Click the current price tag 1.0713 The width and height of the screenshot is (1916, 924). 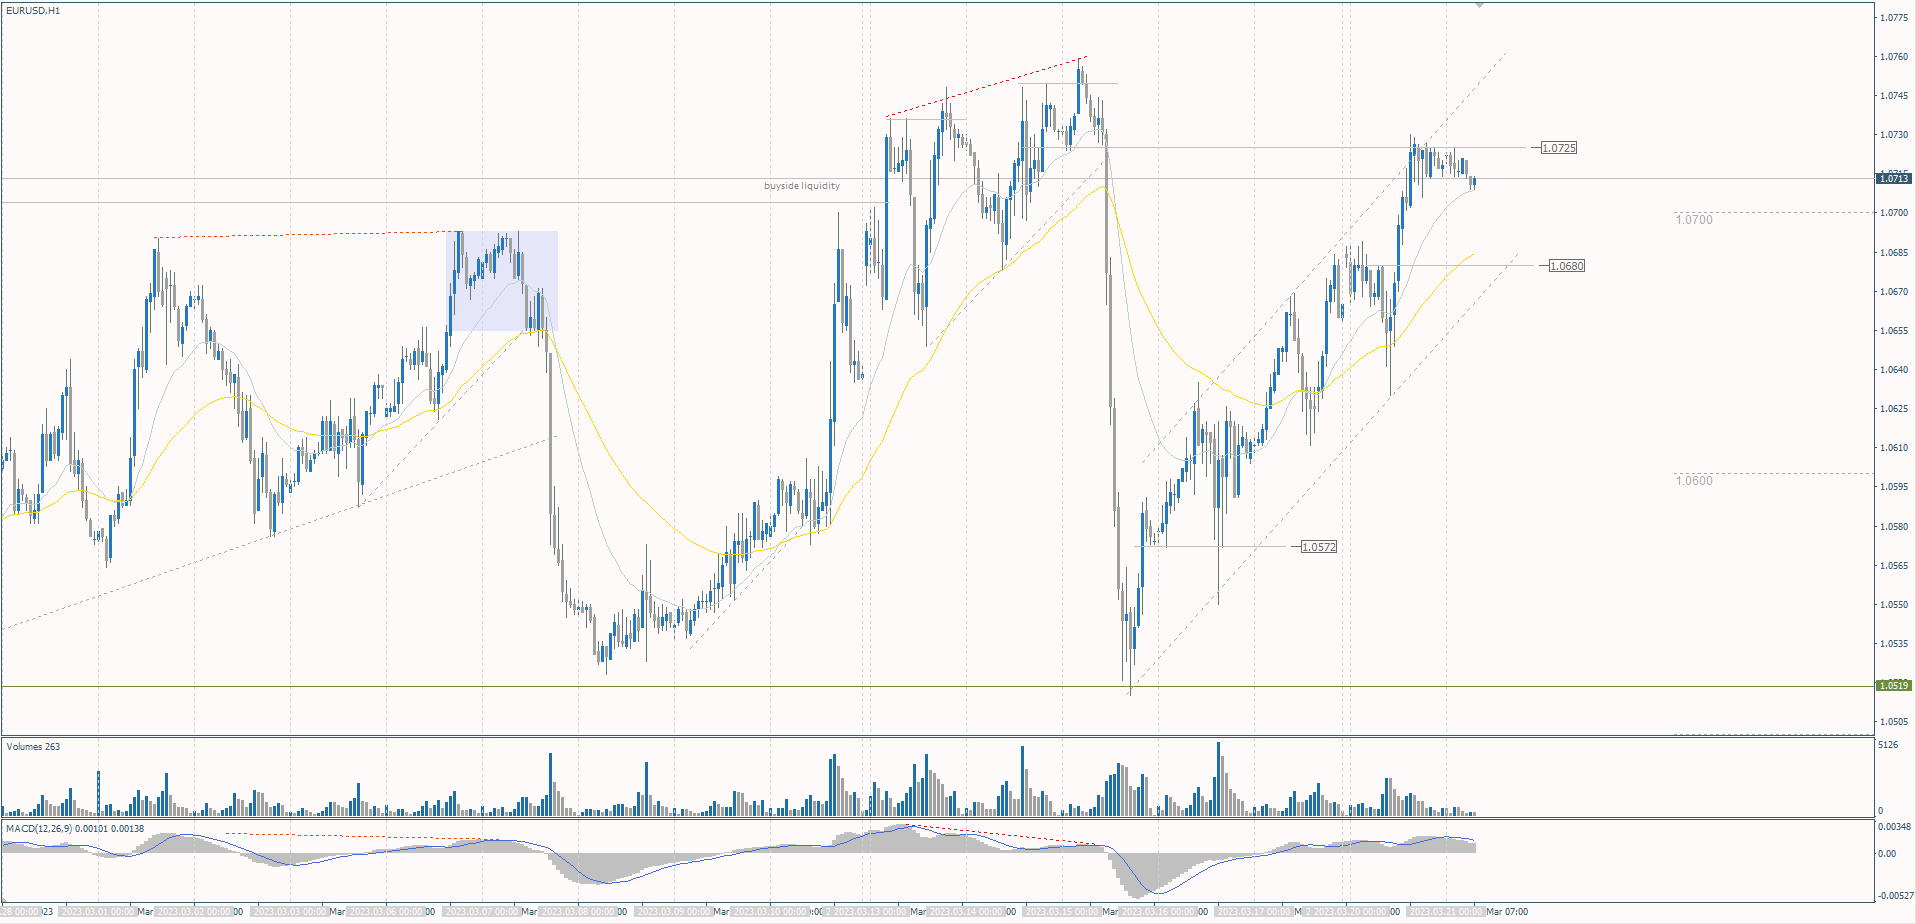[x=1894, y=179]
